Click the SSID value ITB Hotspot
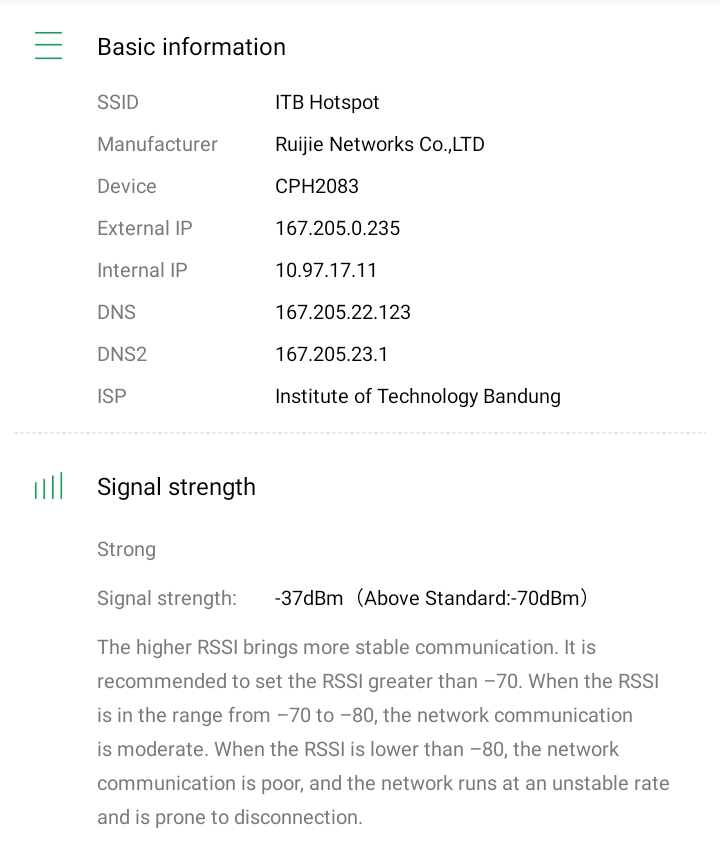The image size is (720, 859). click(x=327, y=102)
